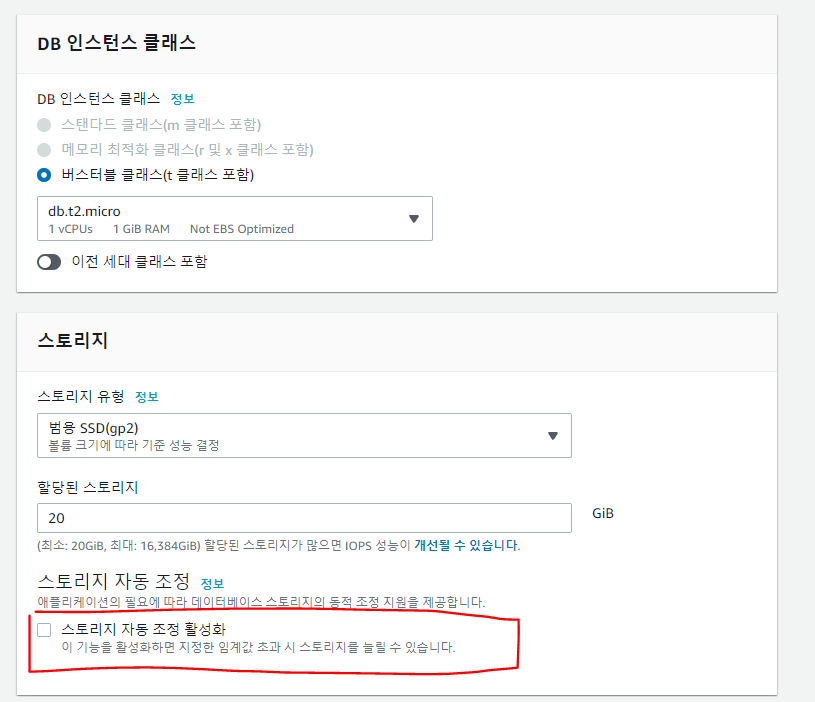Click the 1 GiB RAM text
This screenshot has width=815, height=702.
[141, 229]
